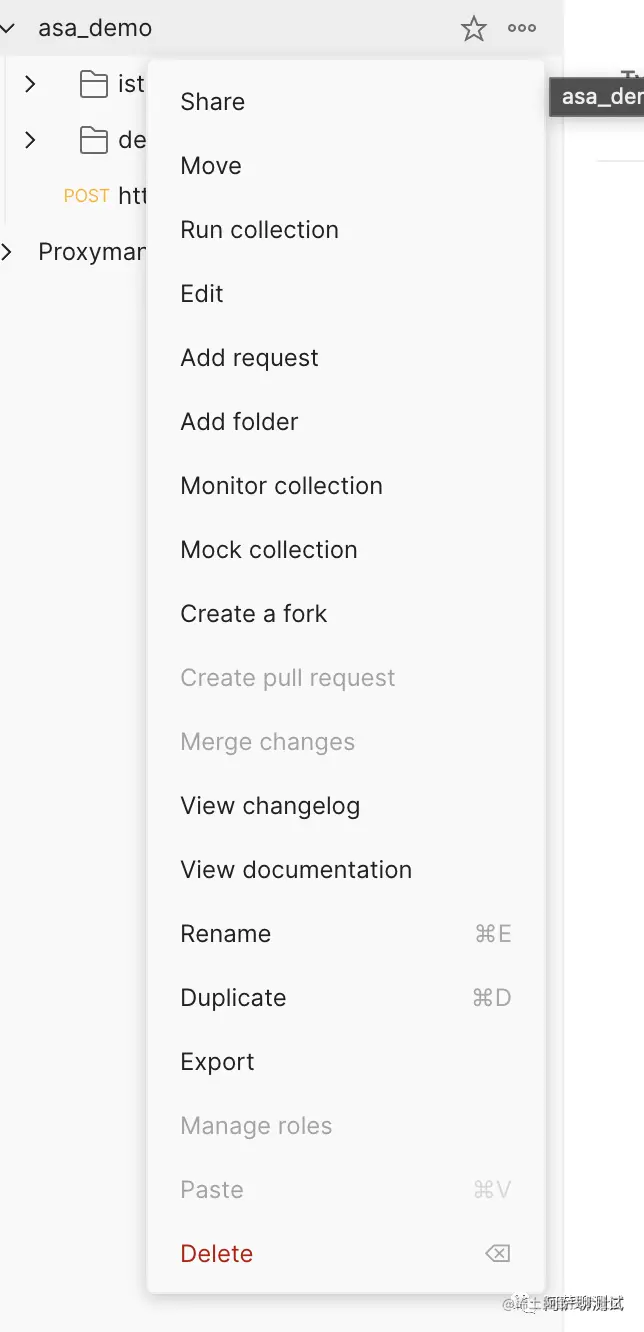Choose Move in the context menu
This screenshot has width=644, height=1332.
[211, 166]
